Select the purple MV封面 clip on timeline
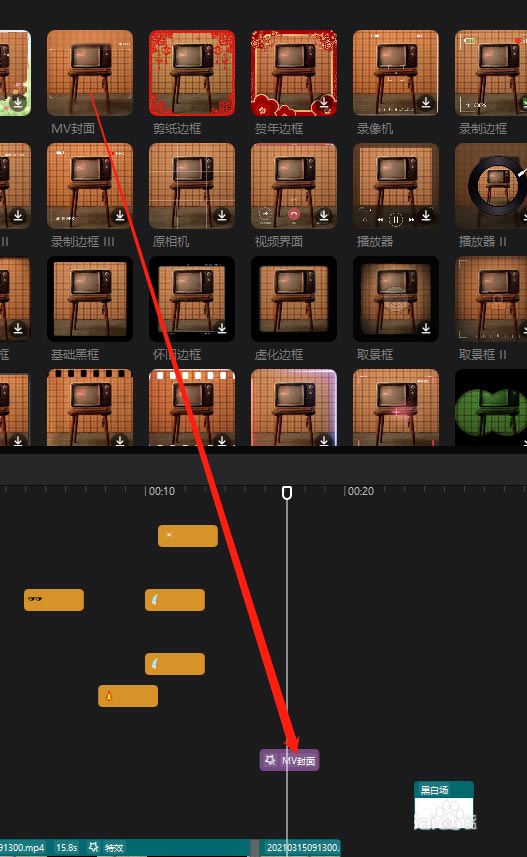This screenshot has width=527, height=857. [x=289, y=760]
